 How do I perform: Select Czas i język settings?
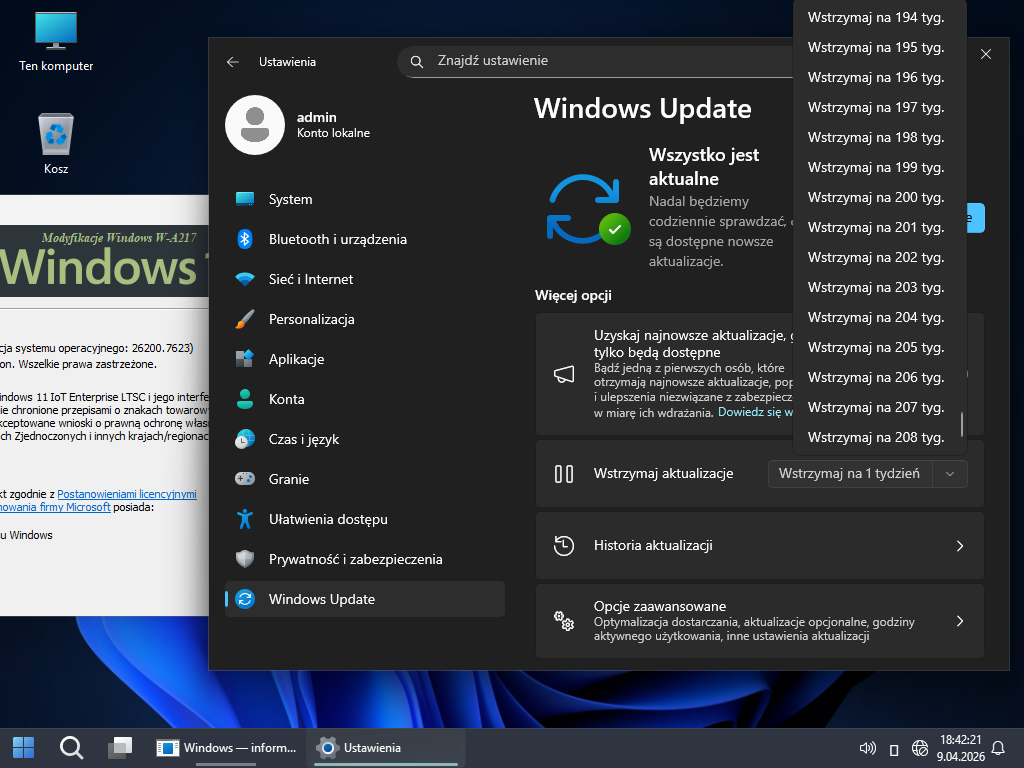tap(303, 439)
